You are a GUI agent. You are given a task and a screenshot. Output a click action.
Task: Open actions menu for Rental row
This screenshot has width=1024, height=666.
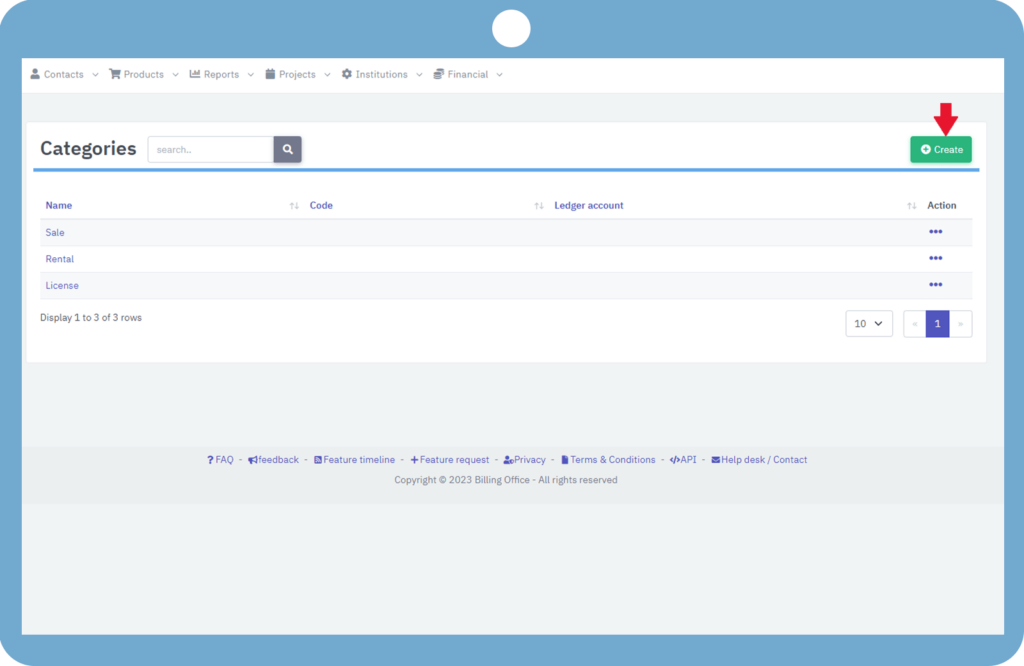click(935, 259)
